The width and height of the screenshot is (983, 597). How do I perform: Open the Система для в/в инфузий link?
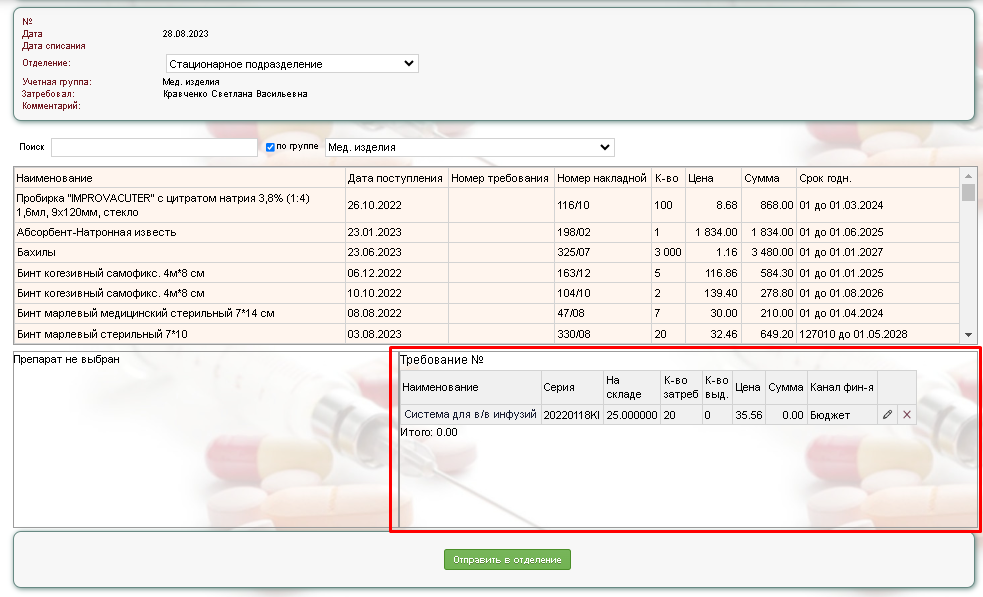click(470, 414)
